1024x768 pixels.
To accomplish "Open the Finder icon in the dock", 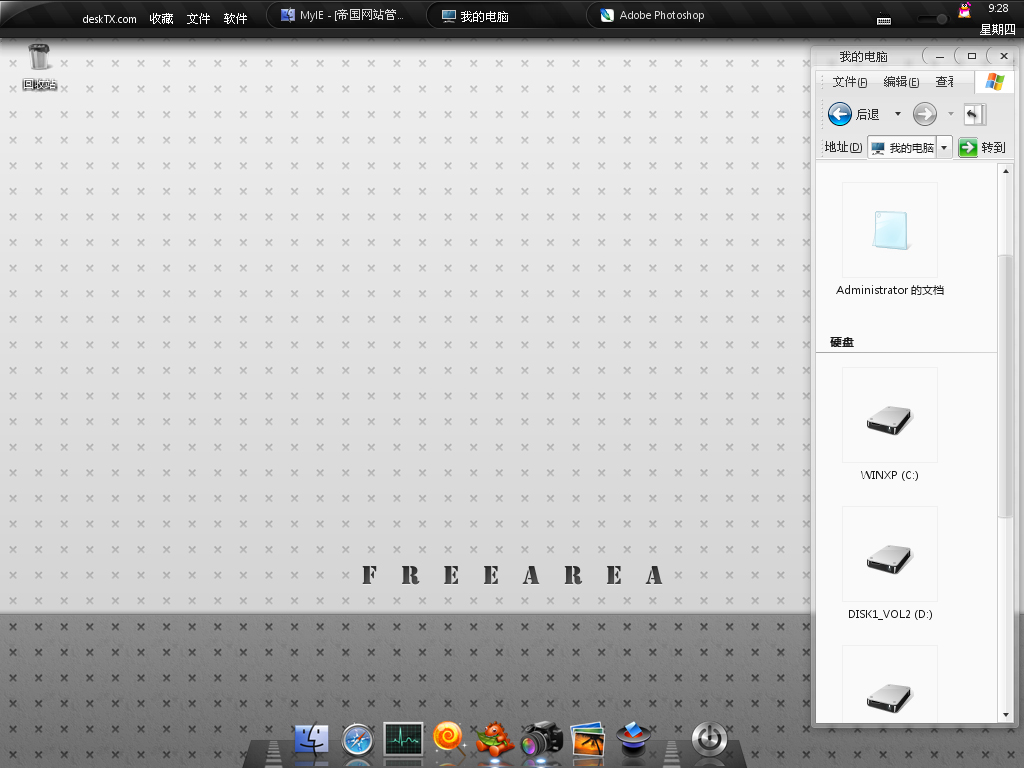I will 312,740.
